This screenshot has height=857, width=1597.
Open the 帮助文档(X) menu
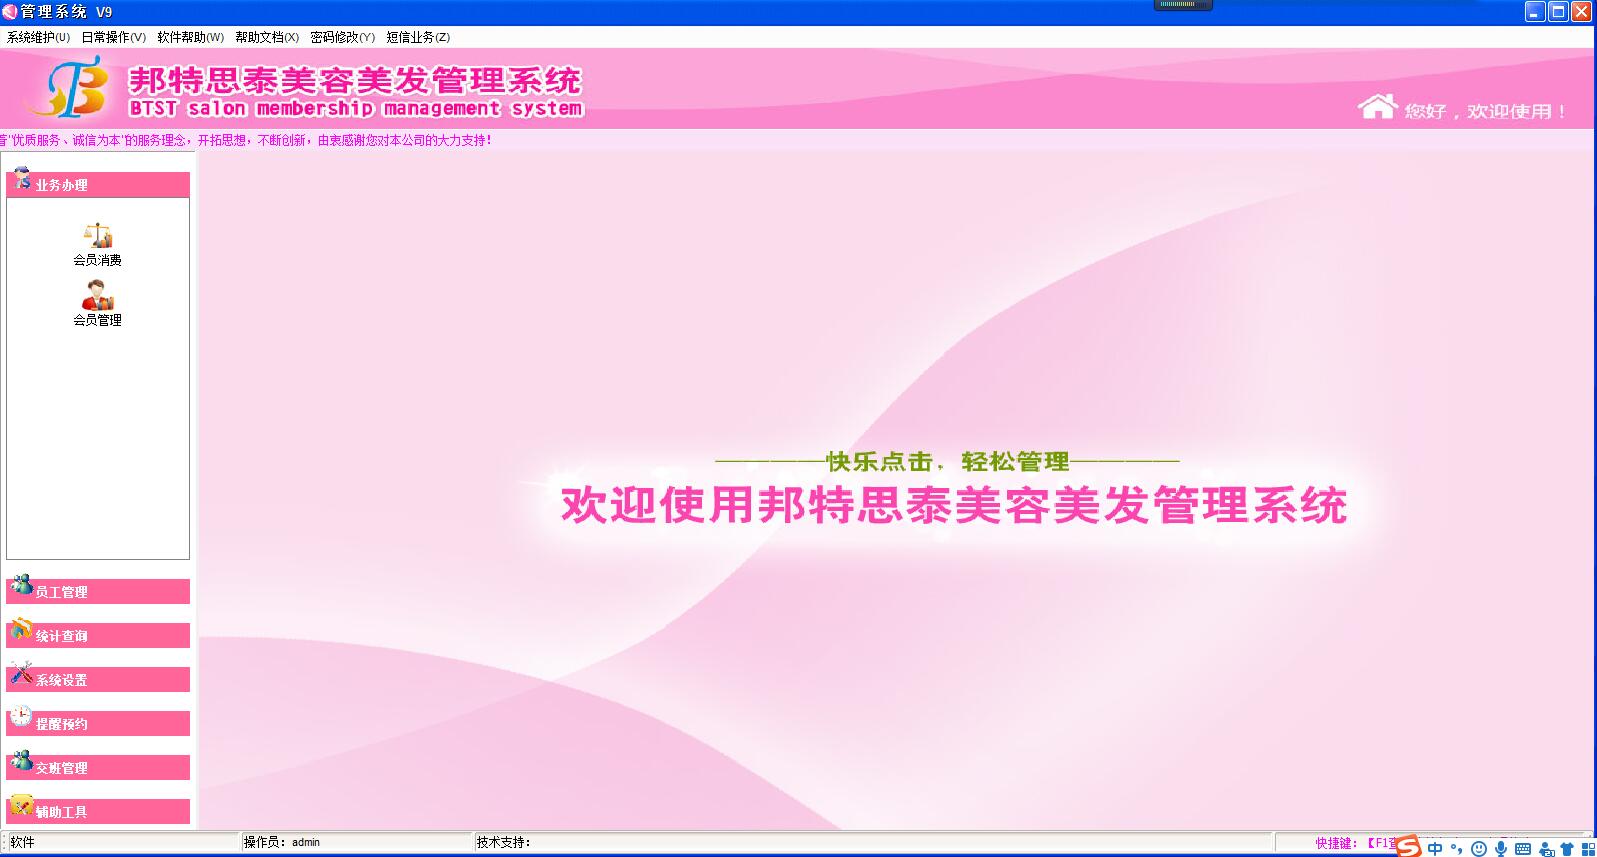[267, 37]
